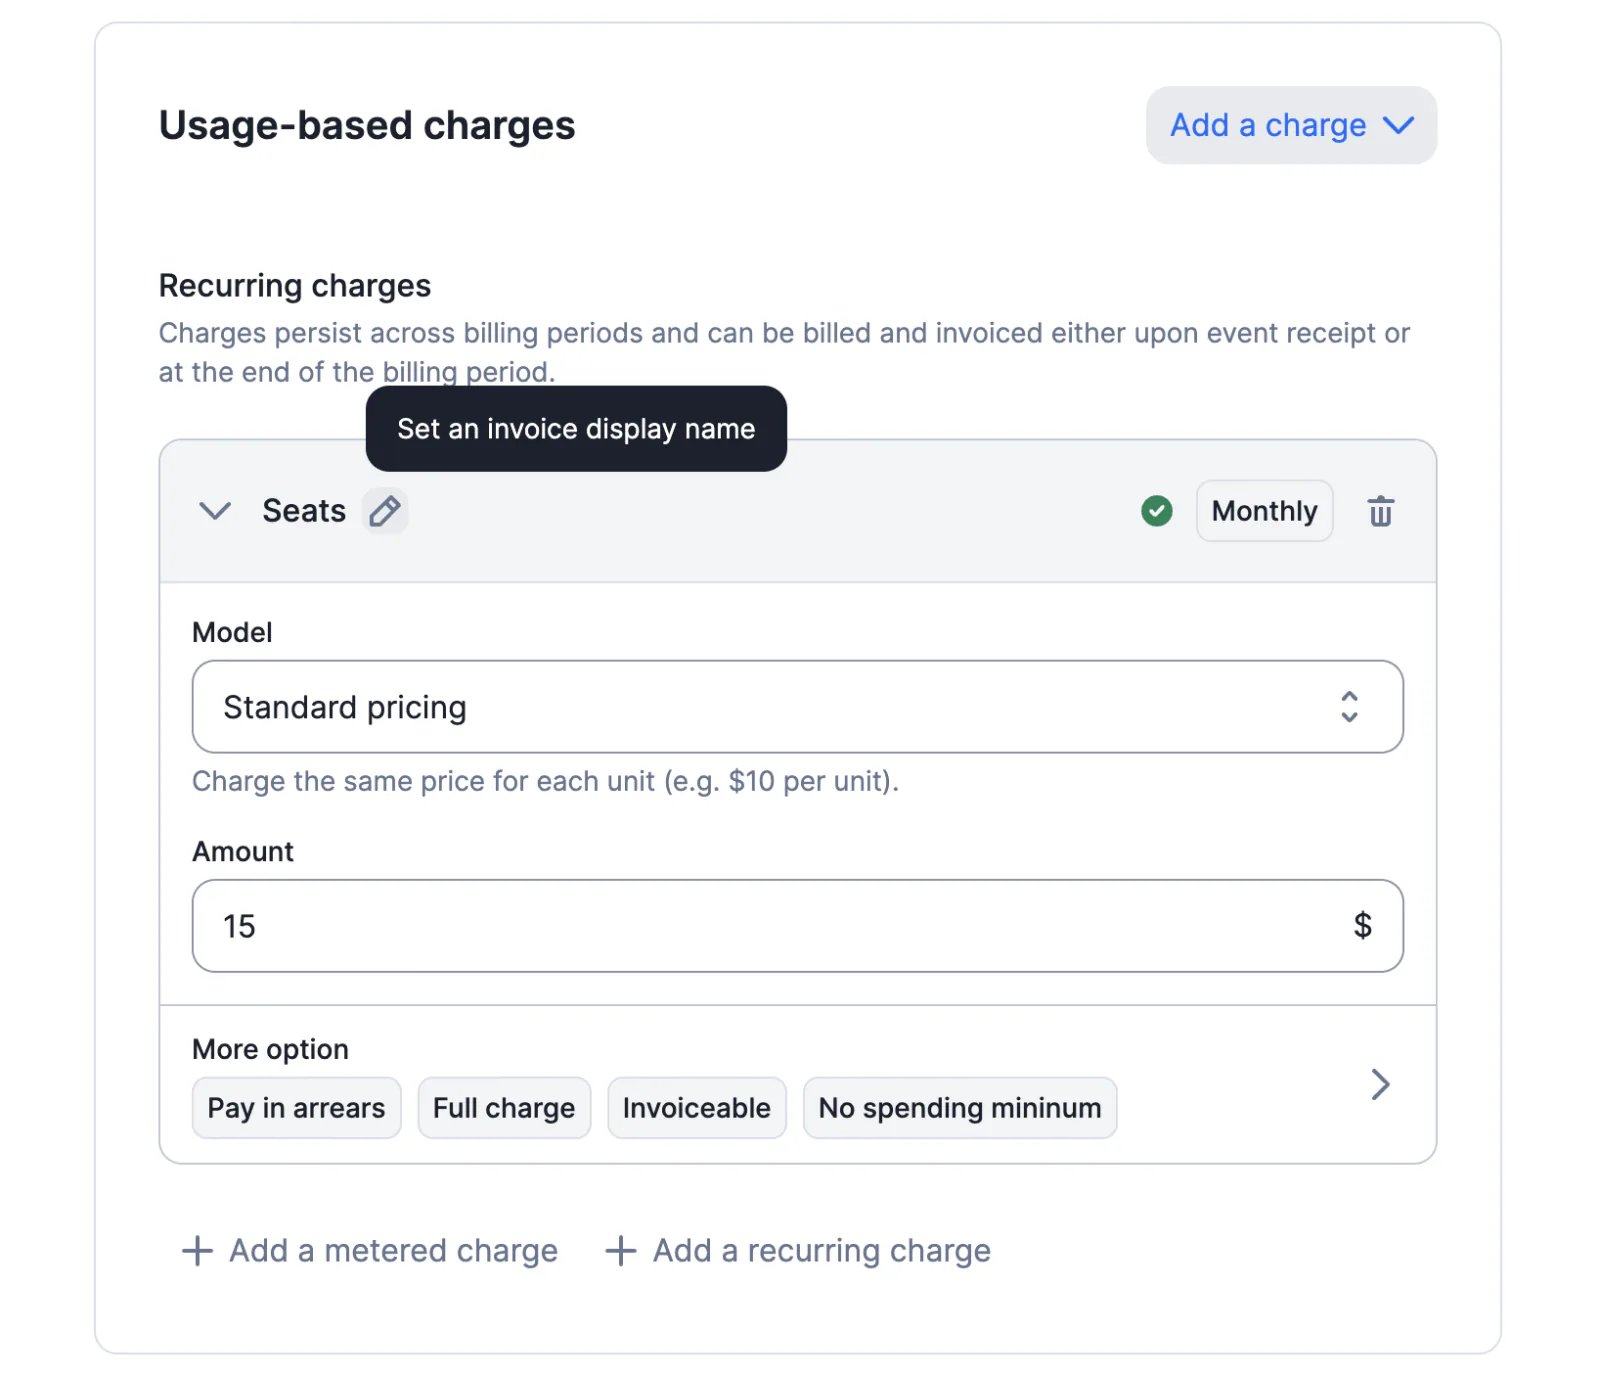Expand More option with the right chevron
Image resolution: width=1600 pixels, height=1378 pixels.
pos(1381,1084)
